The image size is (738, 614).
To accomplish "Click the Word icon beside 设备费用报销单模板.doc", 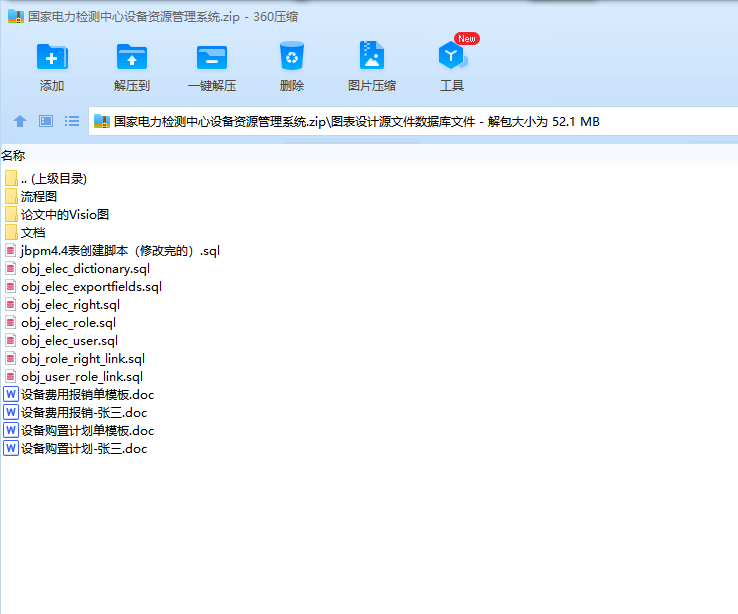I will click(x=11, y=394).
